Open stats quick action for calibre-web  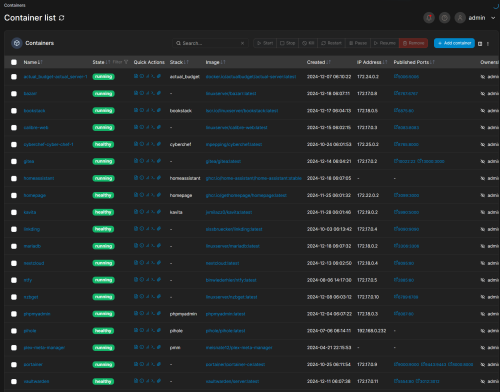[147, 127]
